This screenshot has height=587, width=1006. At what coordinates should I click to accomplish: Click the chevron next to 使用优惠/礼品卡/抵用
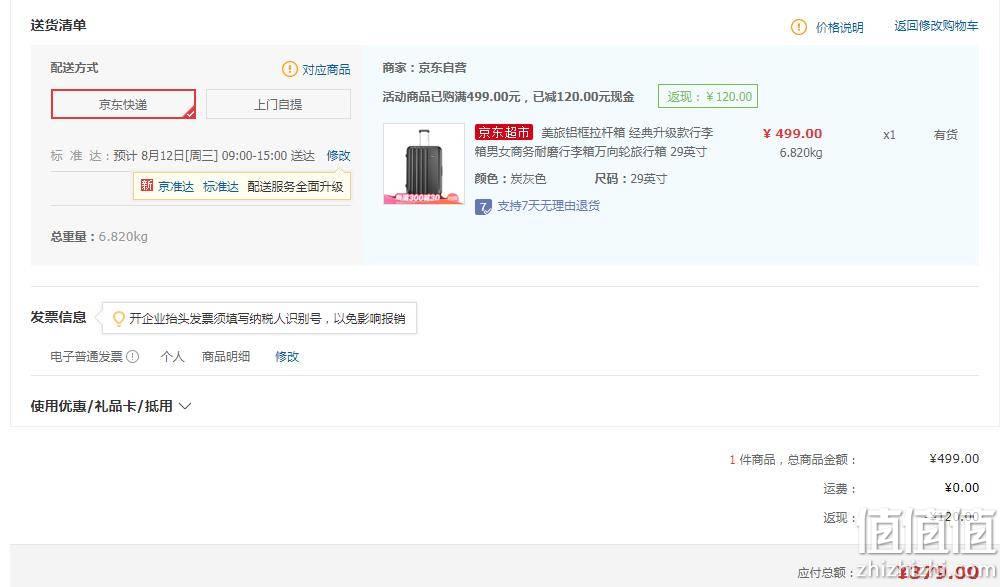click(185, 406)
